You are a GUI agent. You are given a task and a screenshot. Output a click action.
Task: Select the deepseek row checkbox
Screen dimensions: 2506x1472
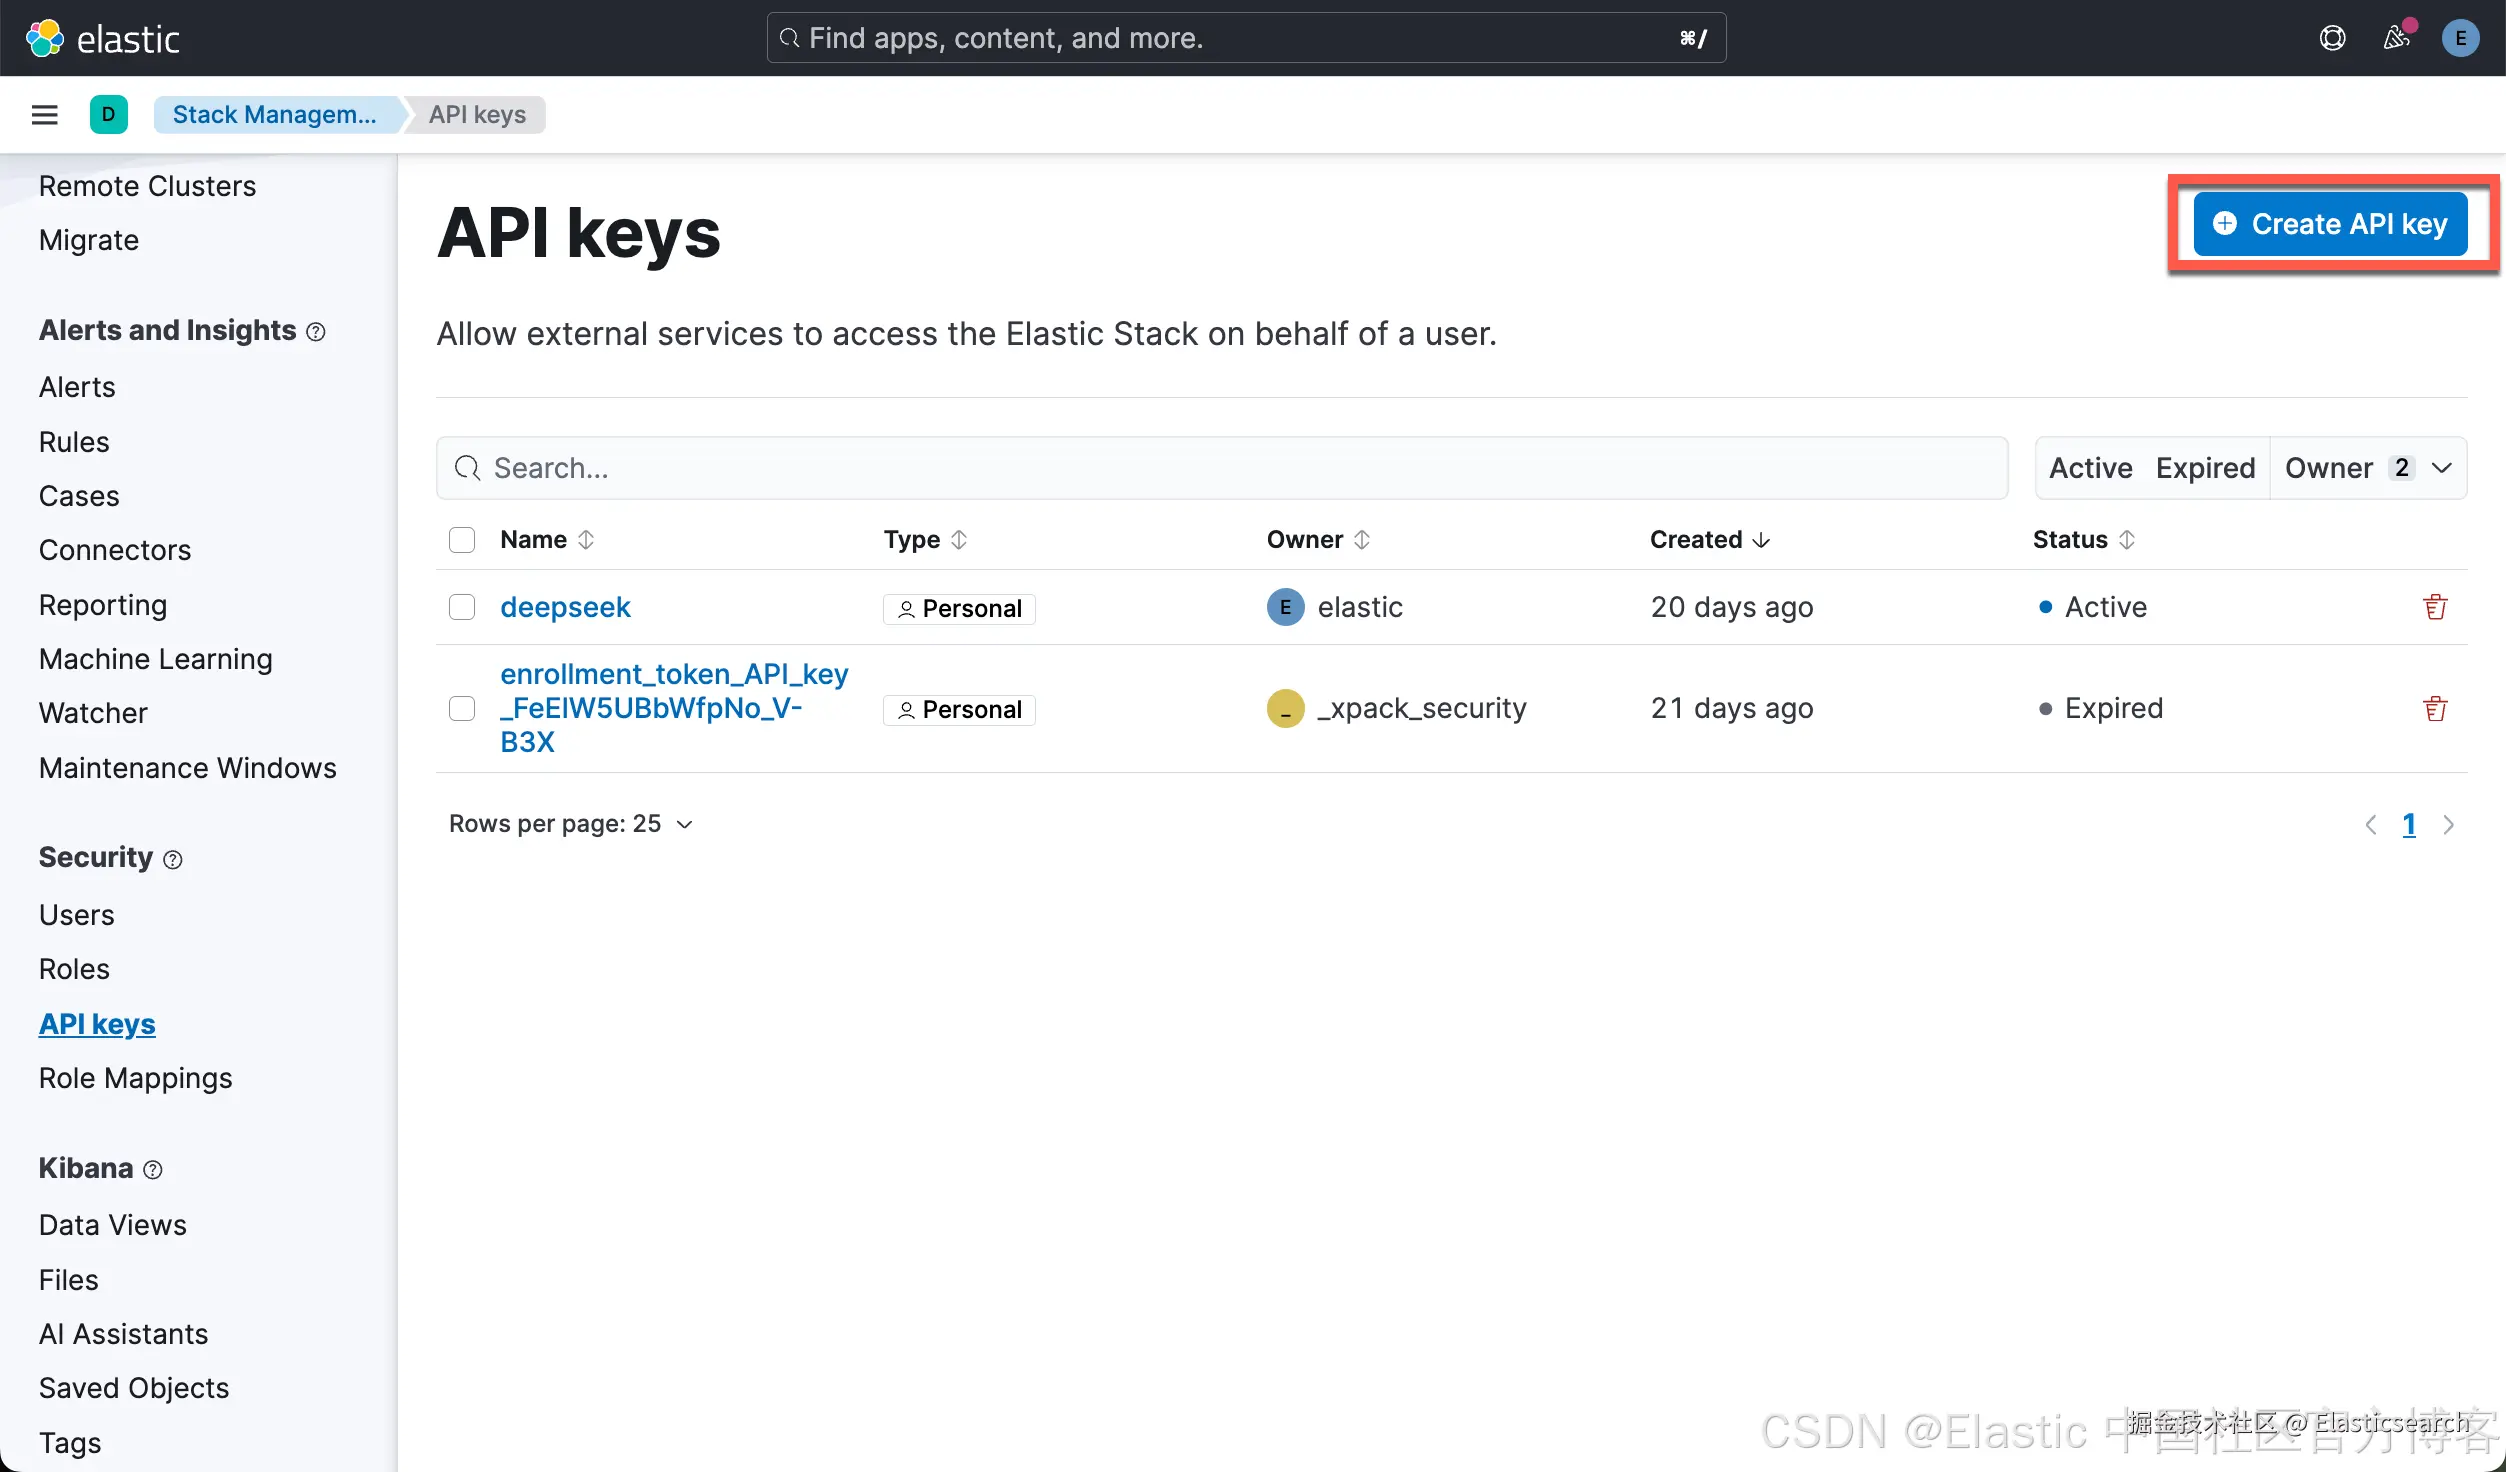pos(462,607)
